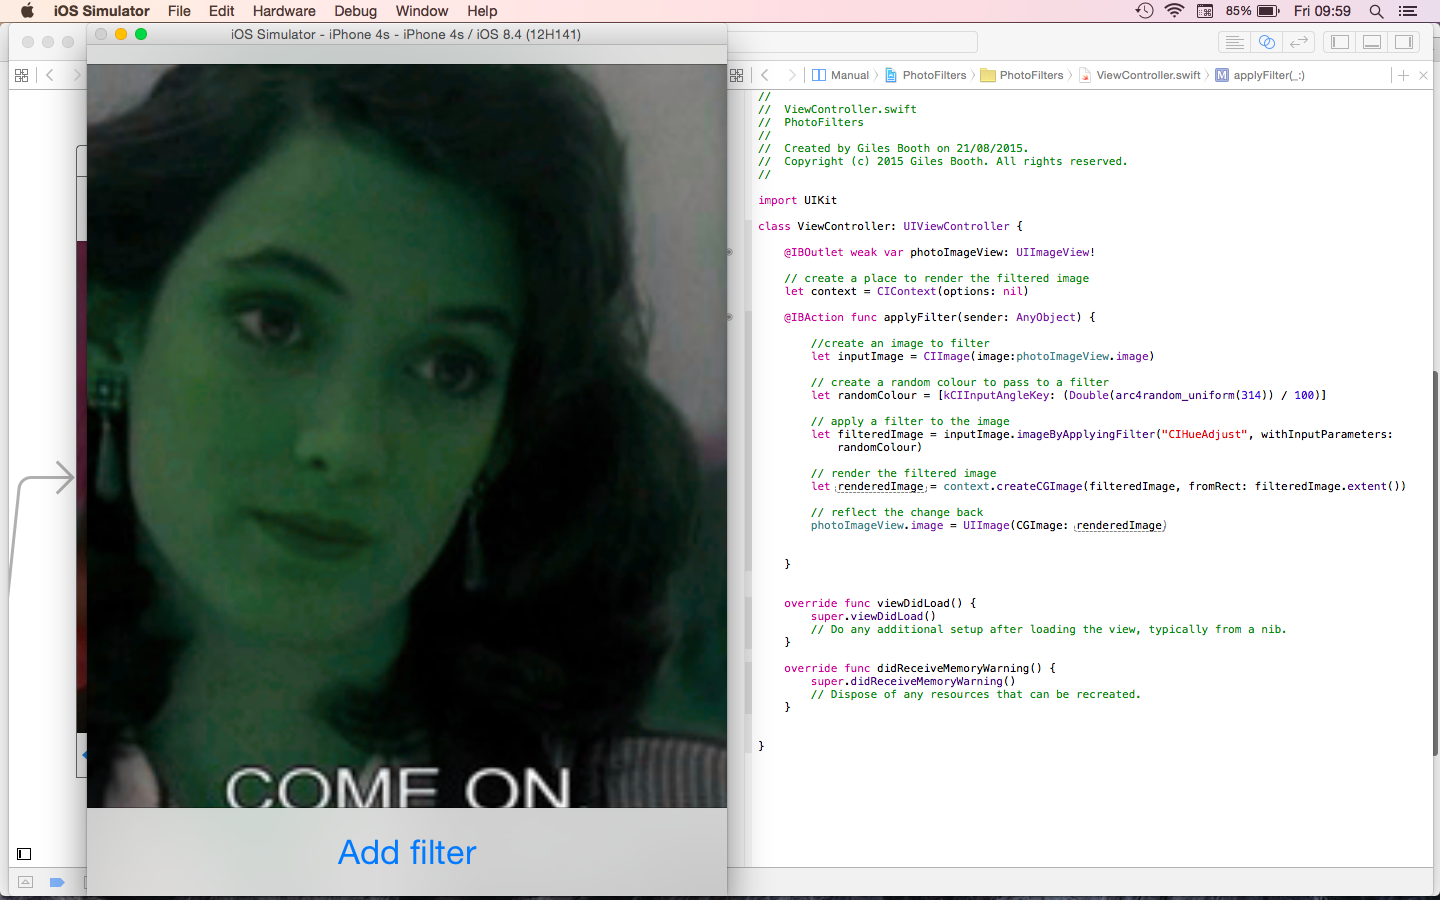The width and height of the screenshot is (1440, 900).
Task: Open the applyFilter(_:) method dropdown
Action: click(1267, 75)
